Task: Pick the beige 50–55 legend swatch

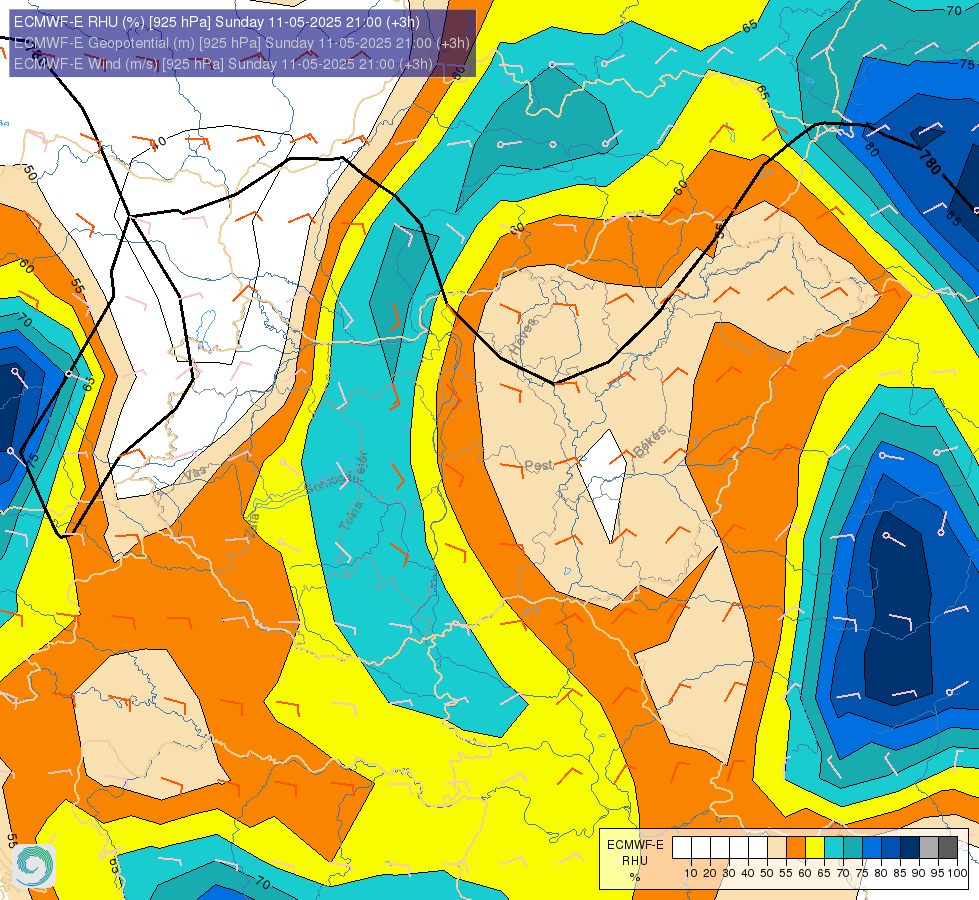Action: [777, 848]
